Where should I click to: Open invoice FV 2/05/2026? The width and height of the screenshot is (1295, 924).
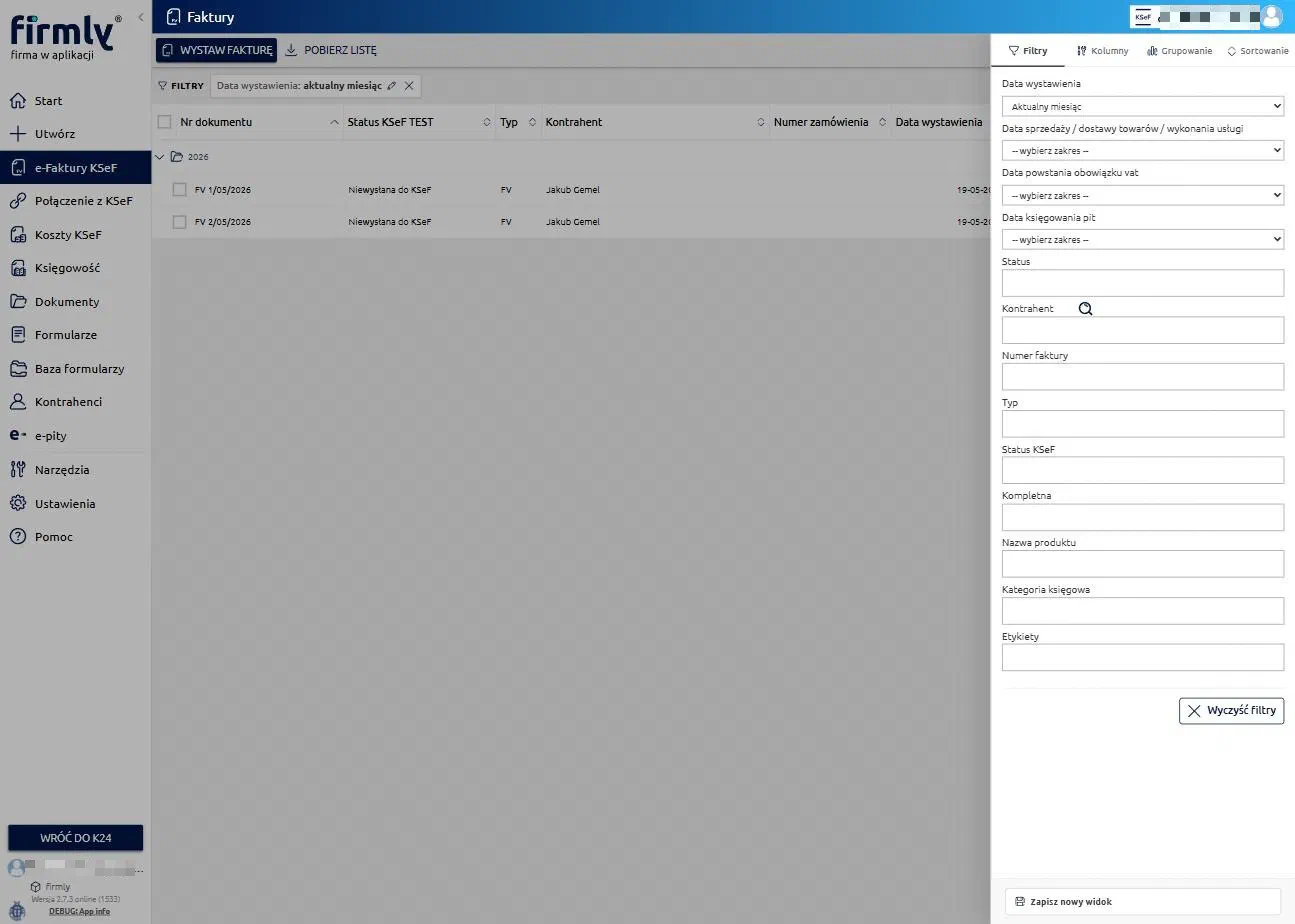[x=223, y=222]
